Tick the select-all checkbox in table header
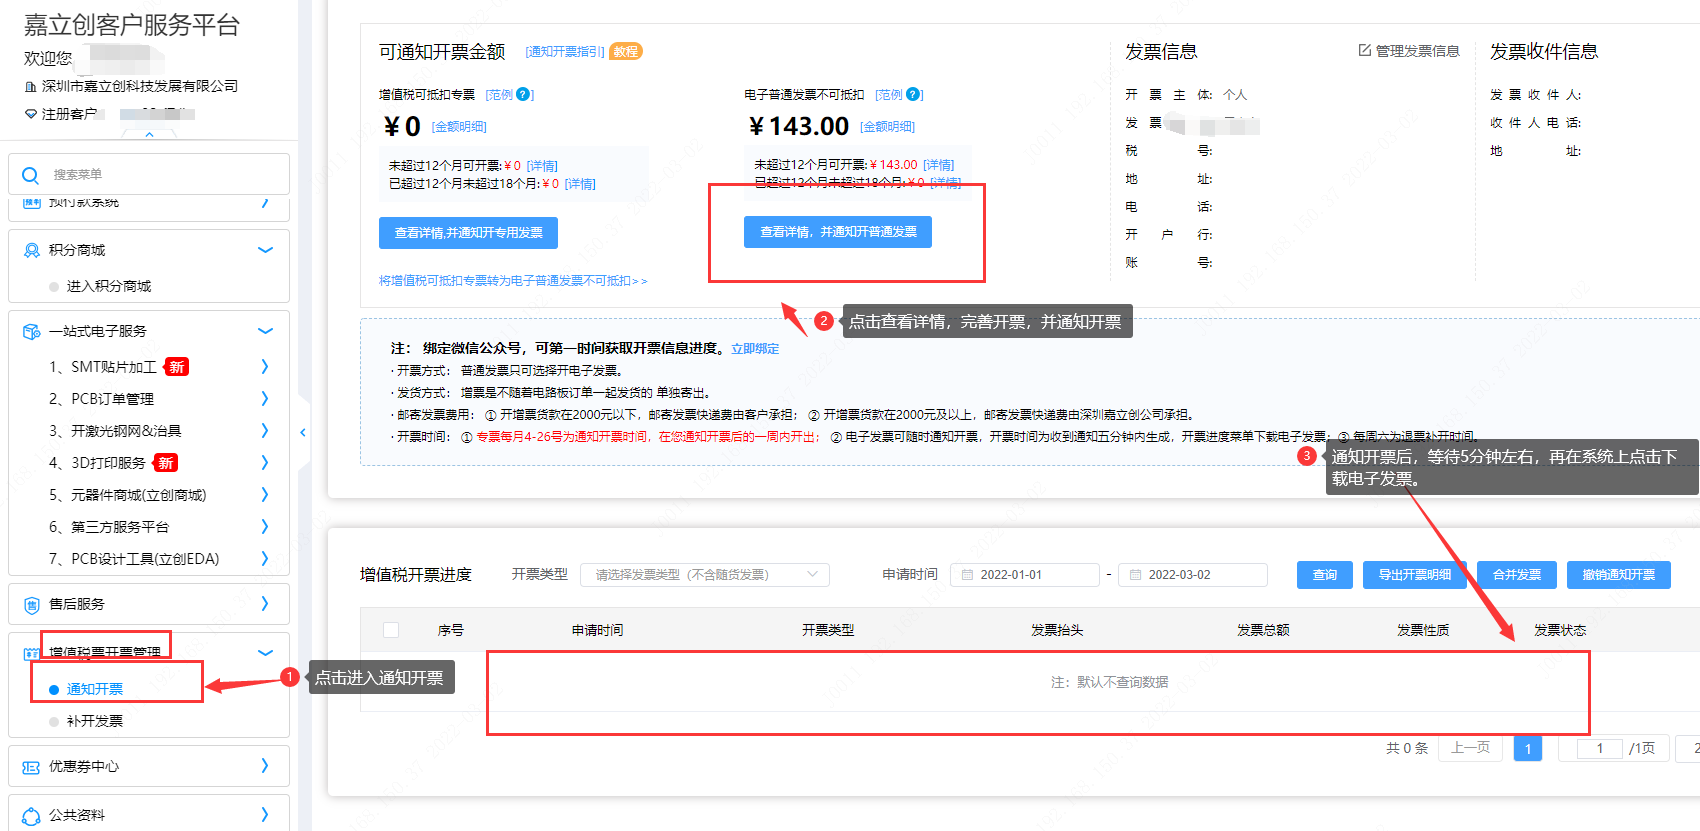This screenshot has height=831, width=1700. (x=391, y=630)
